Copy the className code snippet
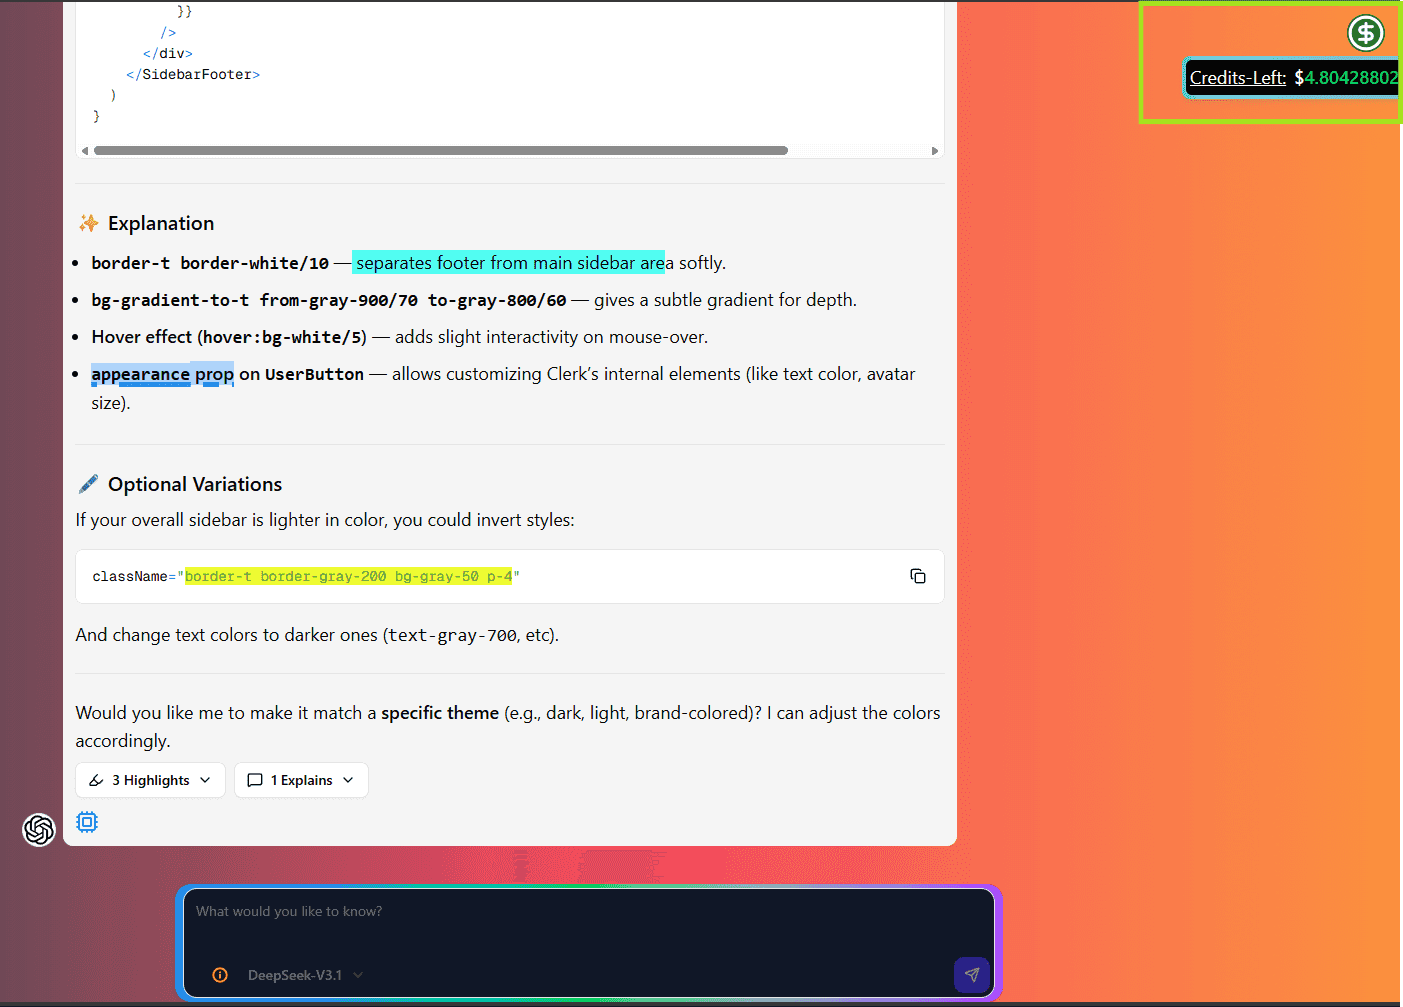Screen dimensions: 1403x1007 tap(917, 576)
